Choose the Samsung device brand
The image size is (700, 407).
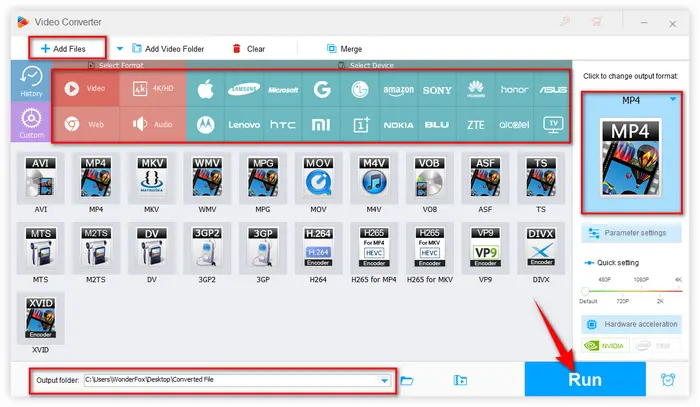point(244,89)
